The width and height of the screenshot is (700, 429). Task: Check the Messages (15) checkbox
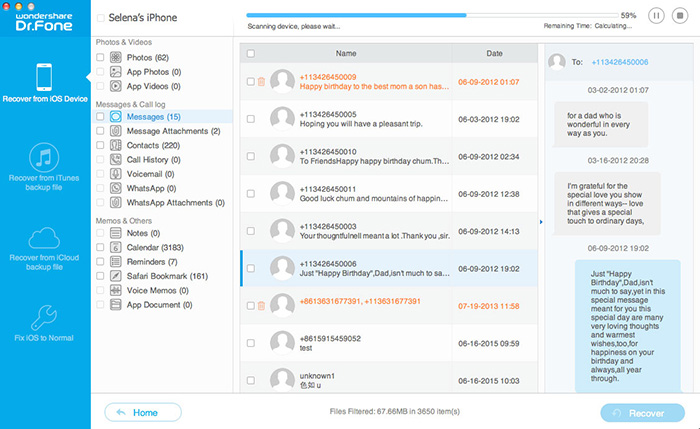point(100,117)
